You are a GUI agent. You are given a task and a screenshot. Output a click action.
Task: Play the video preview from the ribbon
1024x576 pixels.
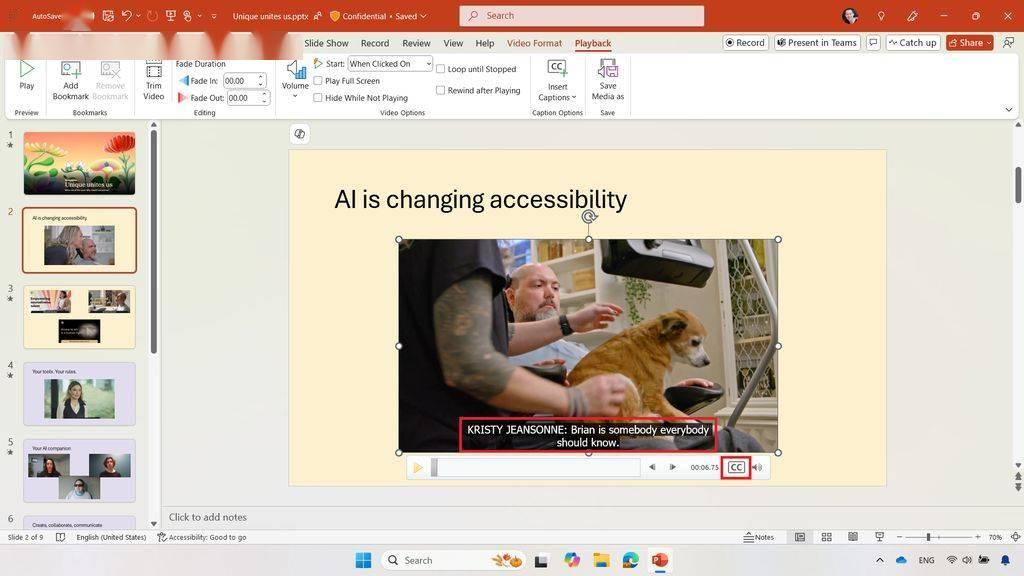click(x=26, y=75)
